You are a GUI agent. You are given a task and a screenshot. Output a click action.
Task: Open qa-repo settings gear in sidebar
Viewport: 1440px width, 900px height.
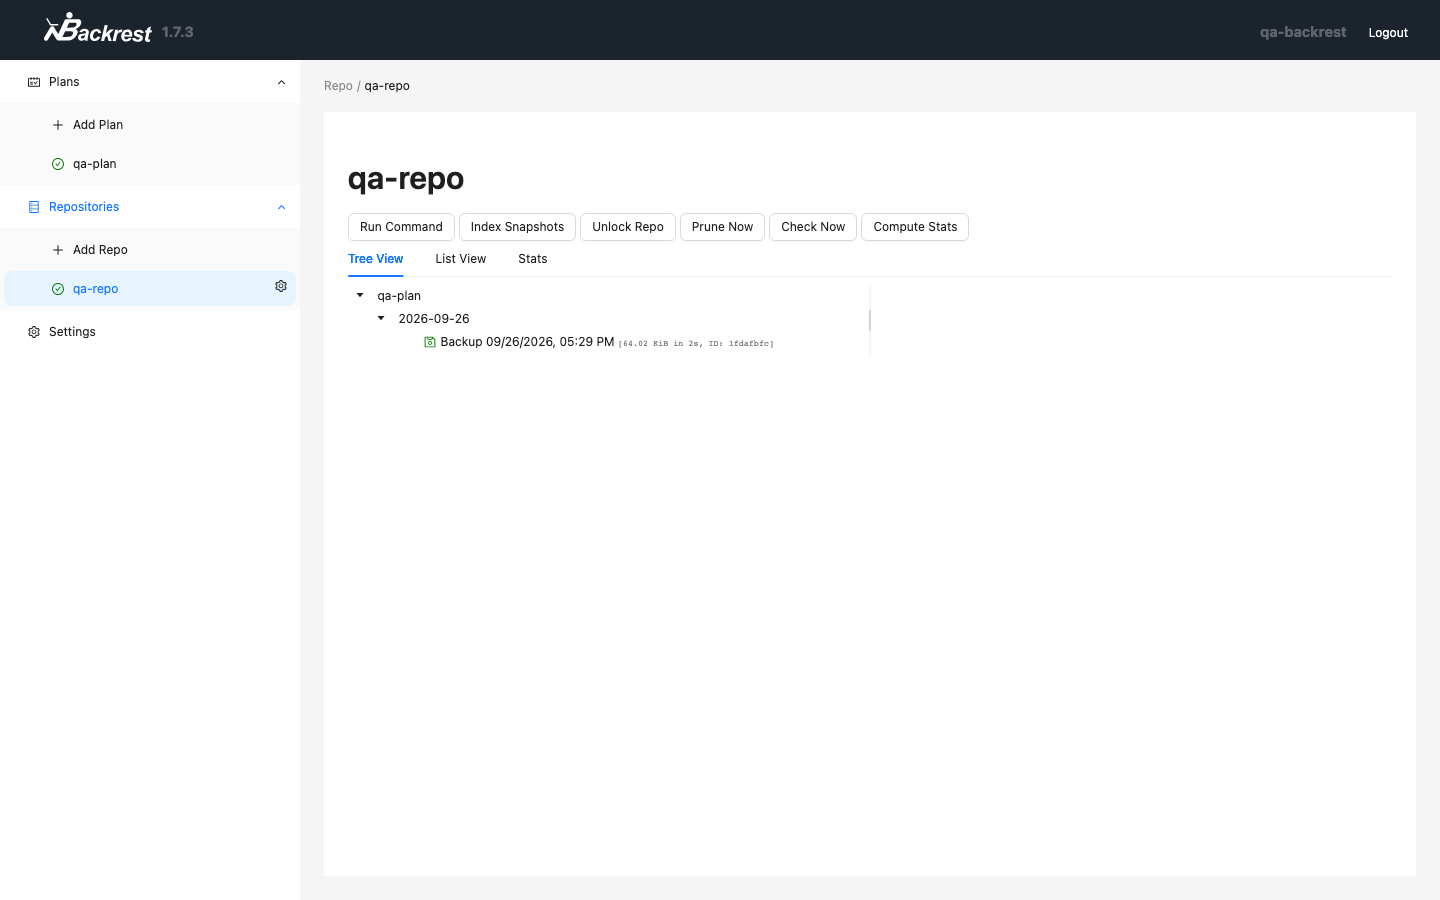(x=281, y=286)
